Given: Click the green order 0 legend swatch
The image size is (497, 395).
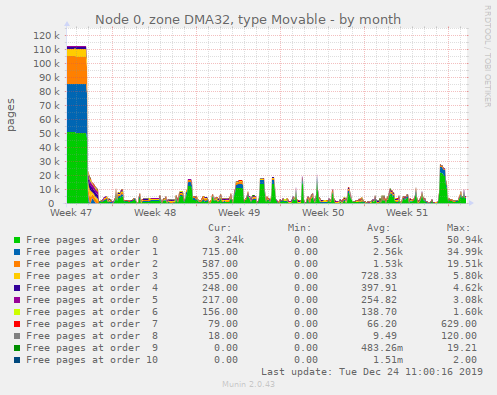Looking at the screenshot, I should pos(17,240).
